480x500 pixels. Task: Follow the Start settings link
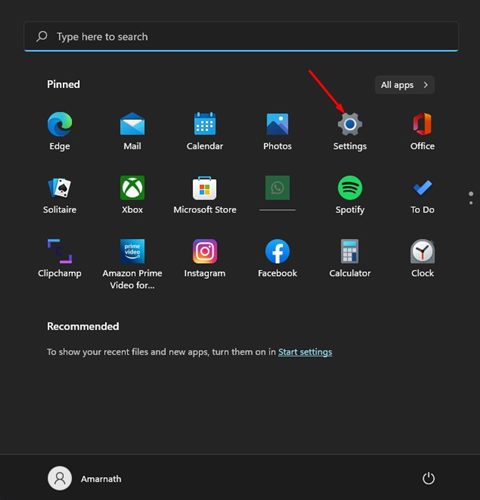[x=305, y=352]
